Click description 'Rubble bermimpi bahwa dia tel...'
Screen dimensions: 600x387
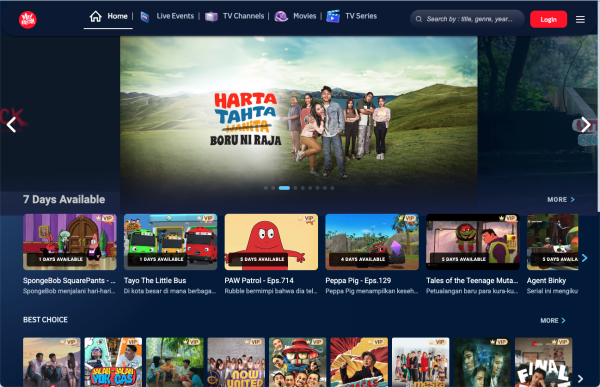271,291
